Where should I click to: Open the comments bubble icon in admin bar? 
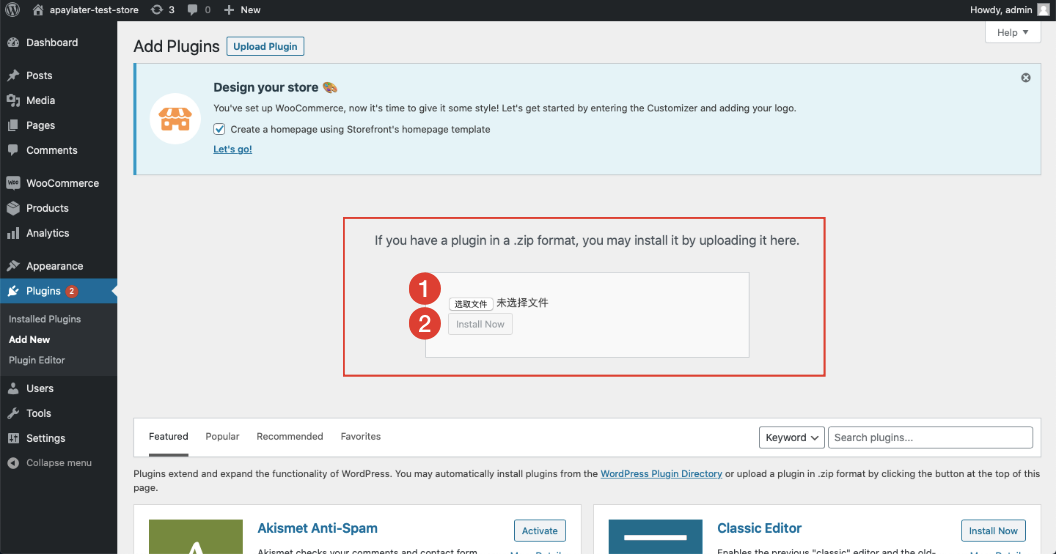pos(193,9)
